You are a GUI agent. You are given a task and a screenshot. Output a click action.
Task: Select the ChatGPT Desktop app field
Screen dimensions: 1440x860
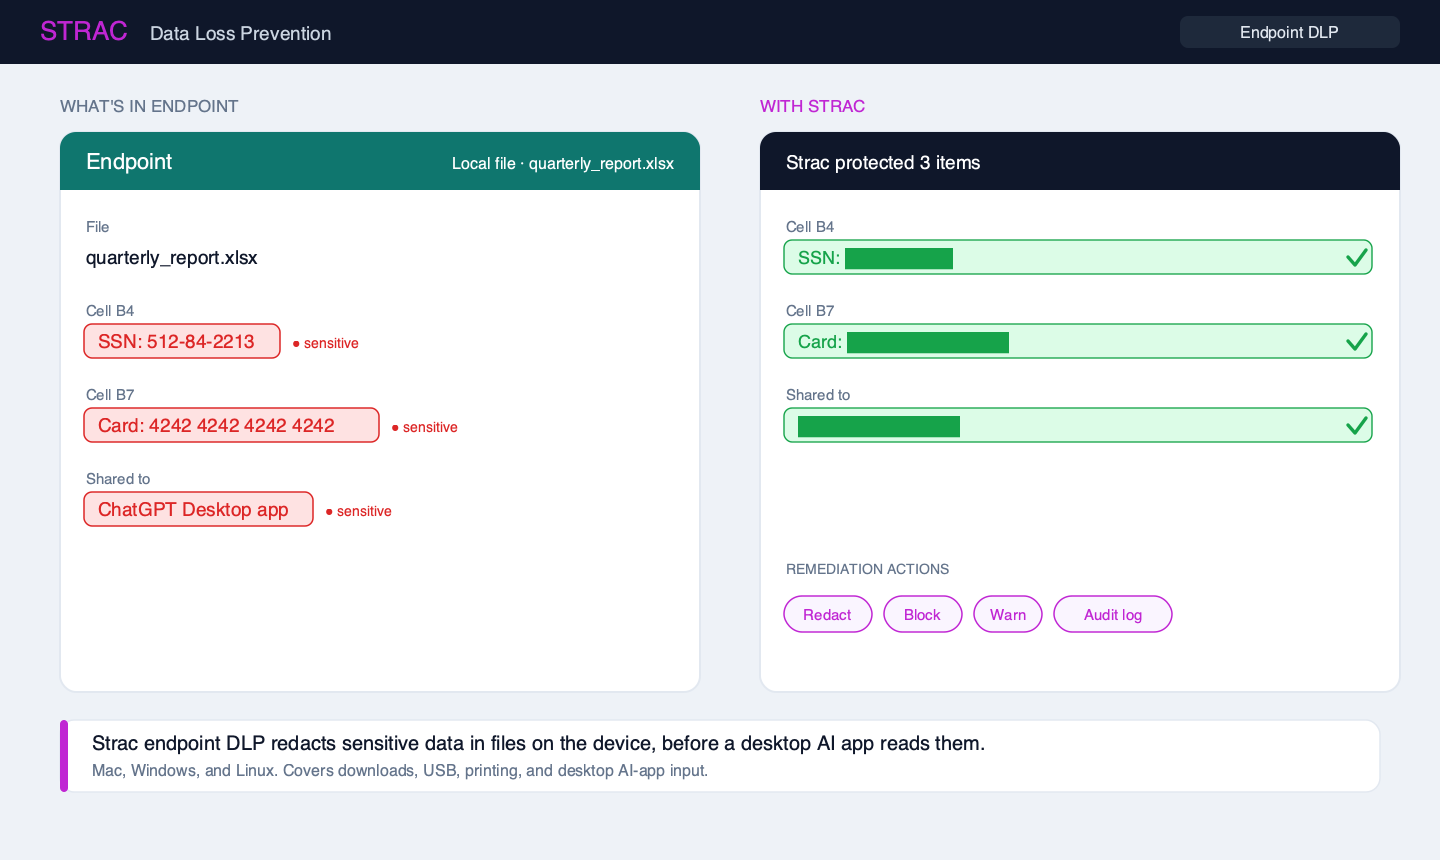coord(198,509)
